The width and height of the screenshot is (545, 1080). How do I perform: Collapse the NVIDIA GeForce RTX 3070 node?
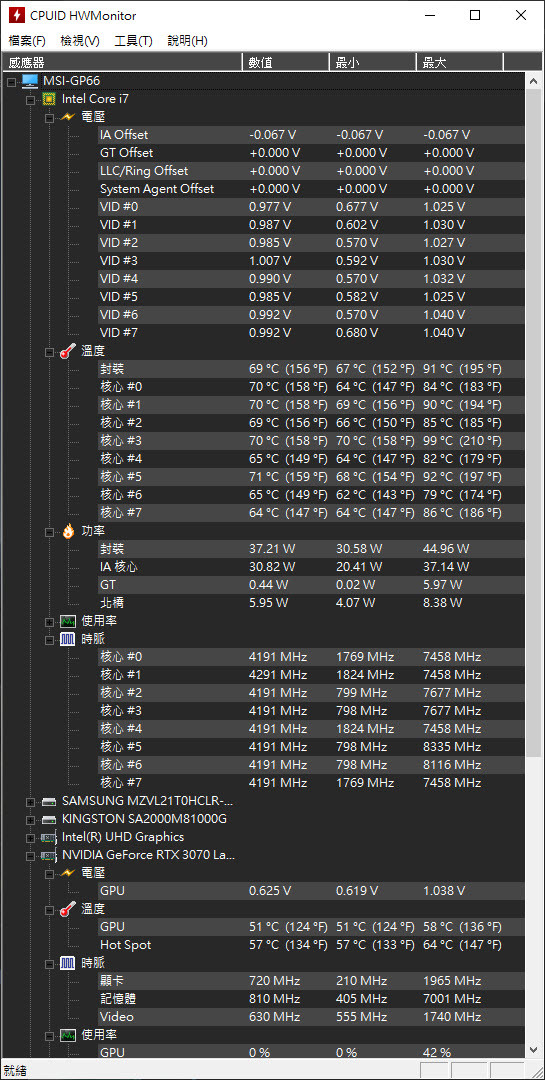click(x=30, y=855)
